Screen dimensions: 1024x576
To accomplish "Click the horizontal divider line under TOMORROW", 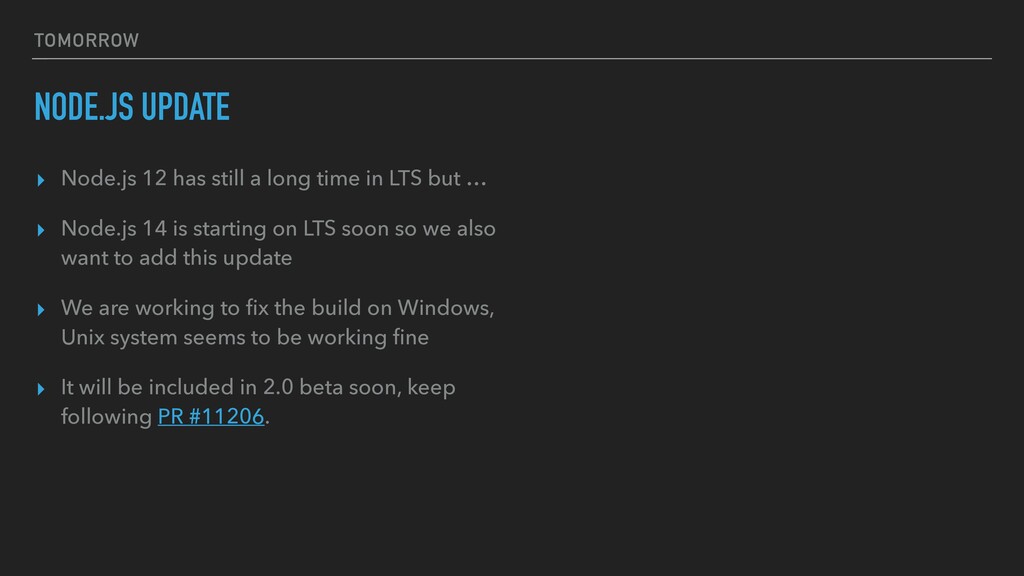I will tap(512, 59).
